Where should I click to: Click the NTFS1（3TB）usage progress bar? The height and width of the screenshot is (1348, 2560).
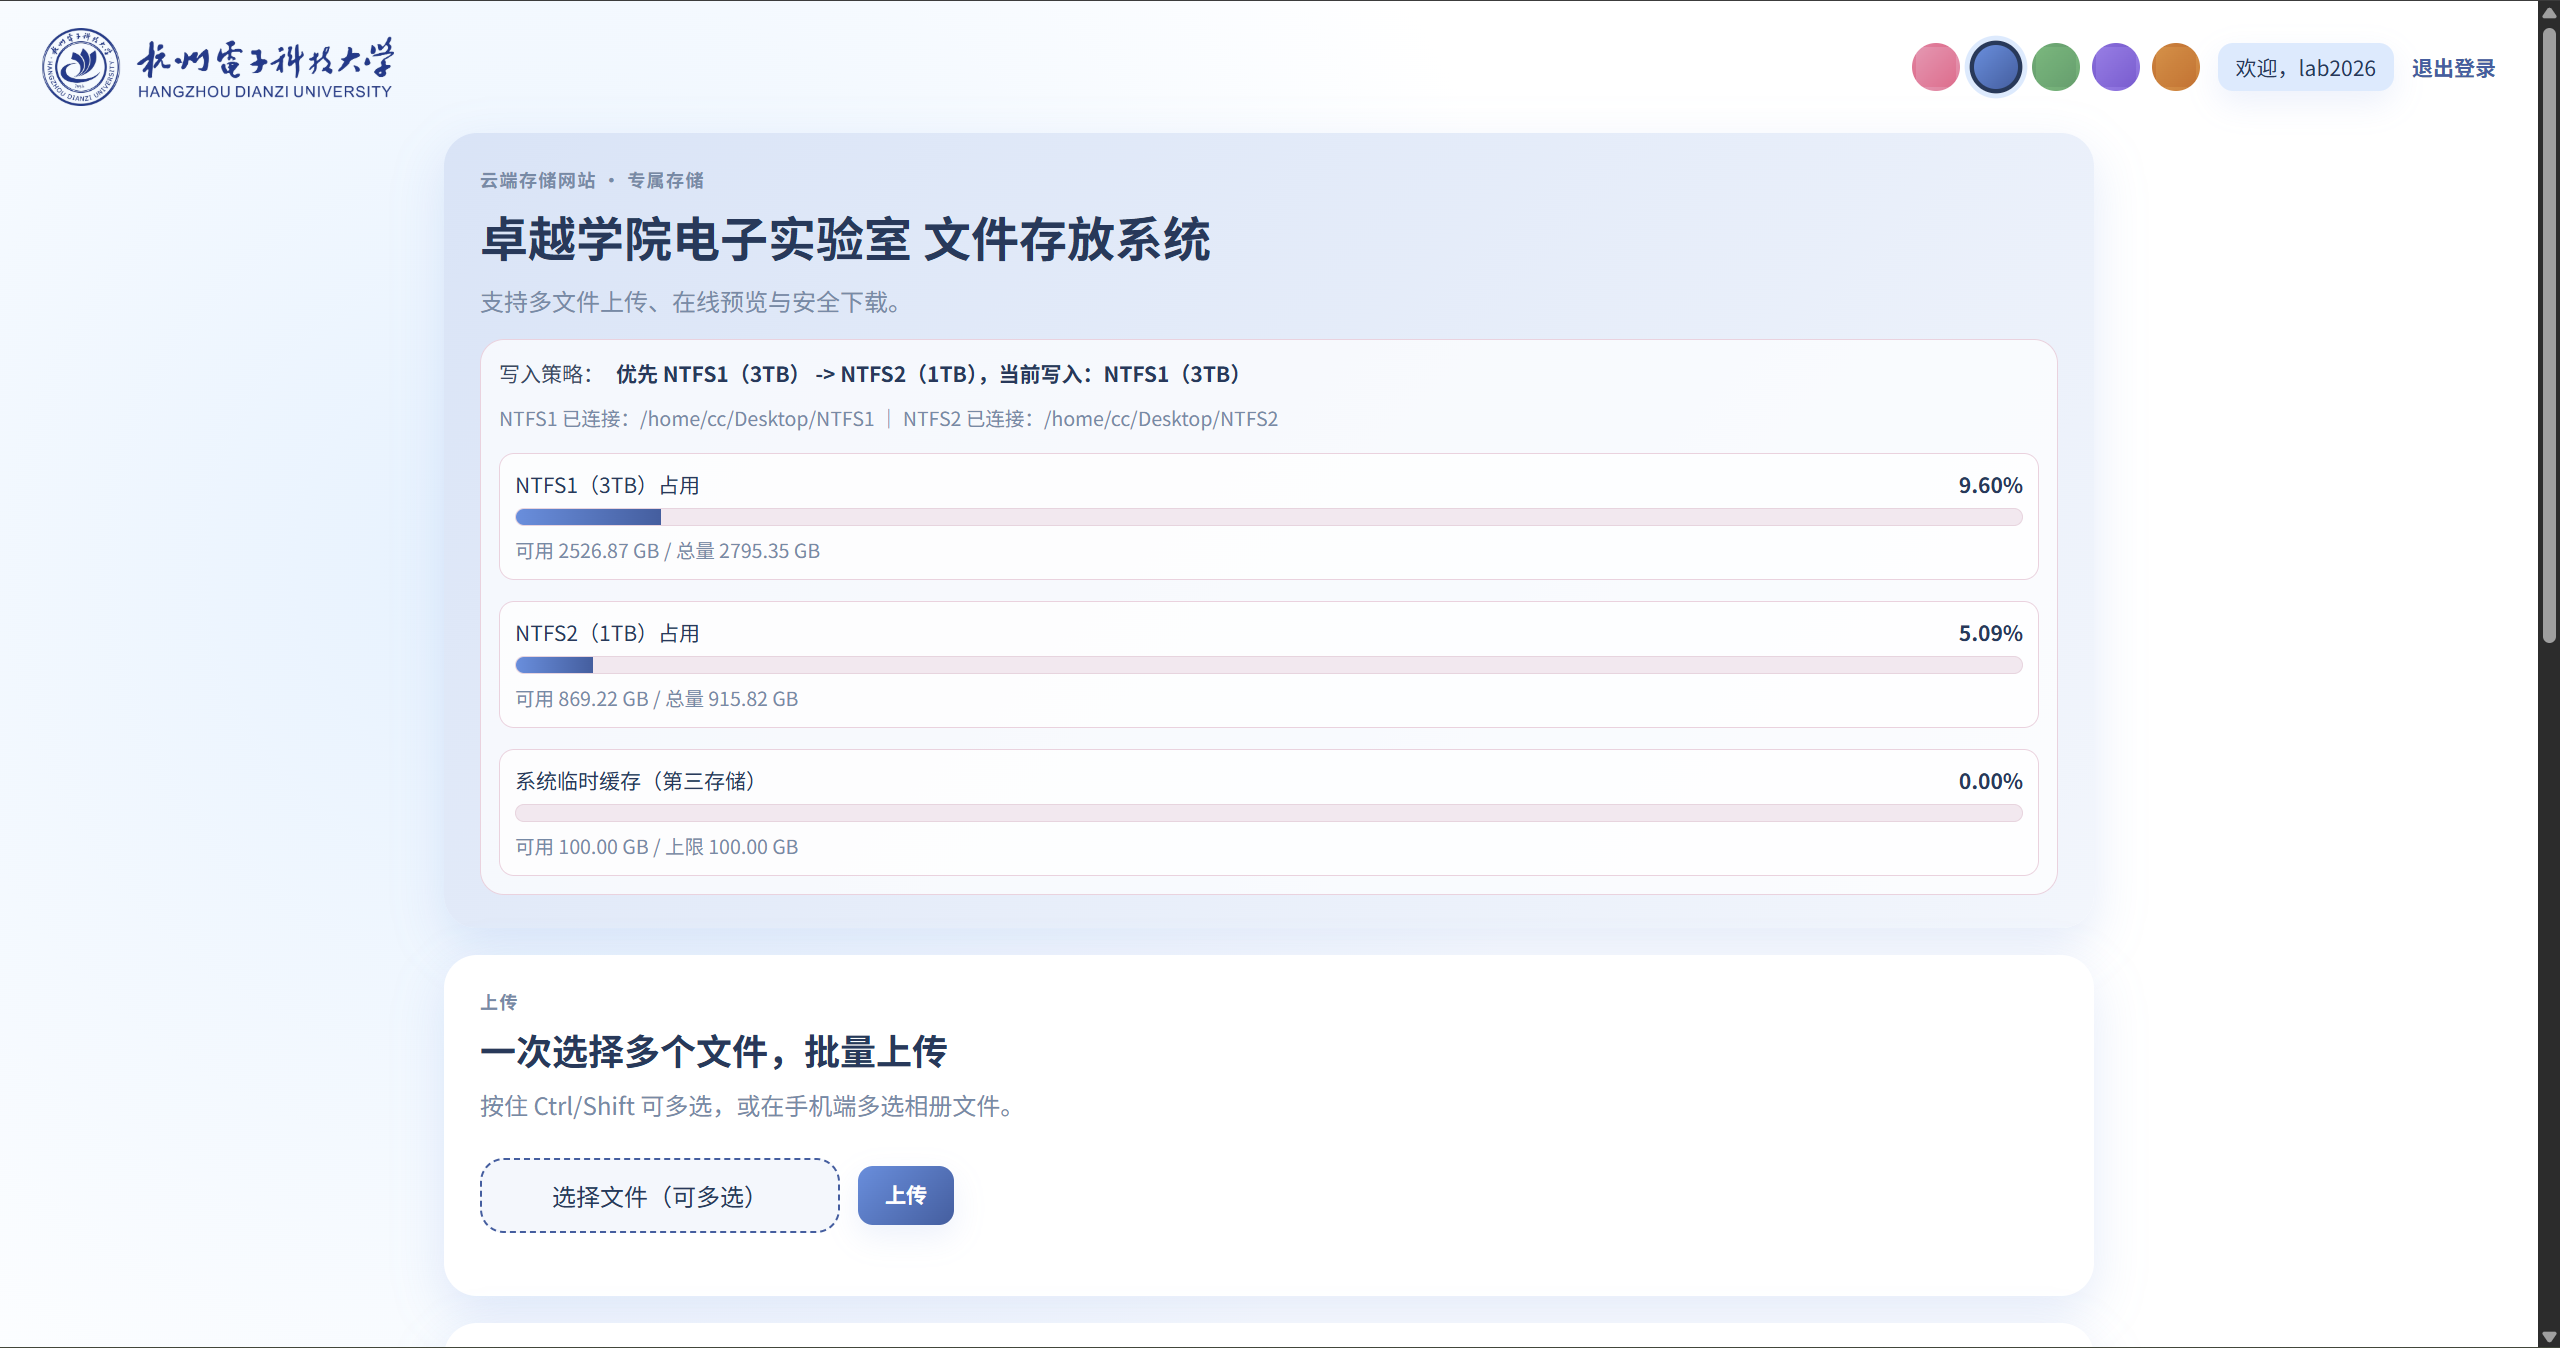1268,517
